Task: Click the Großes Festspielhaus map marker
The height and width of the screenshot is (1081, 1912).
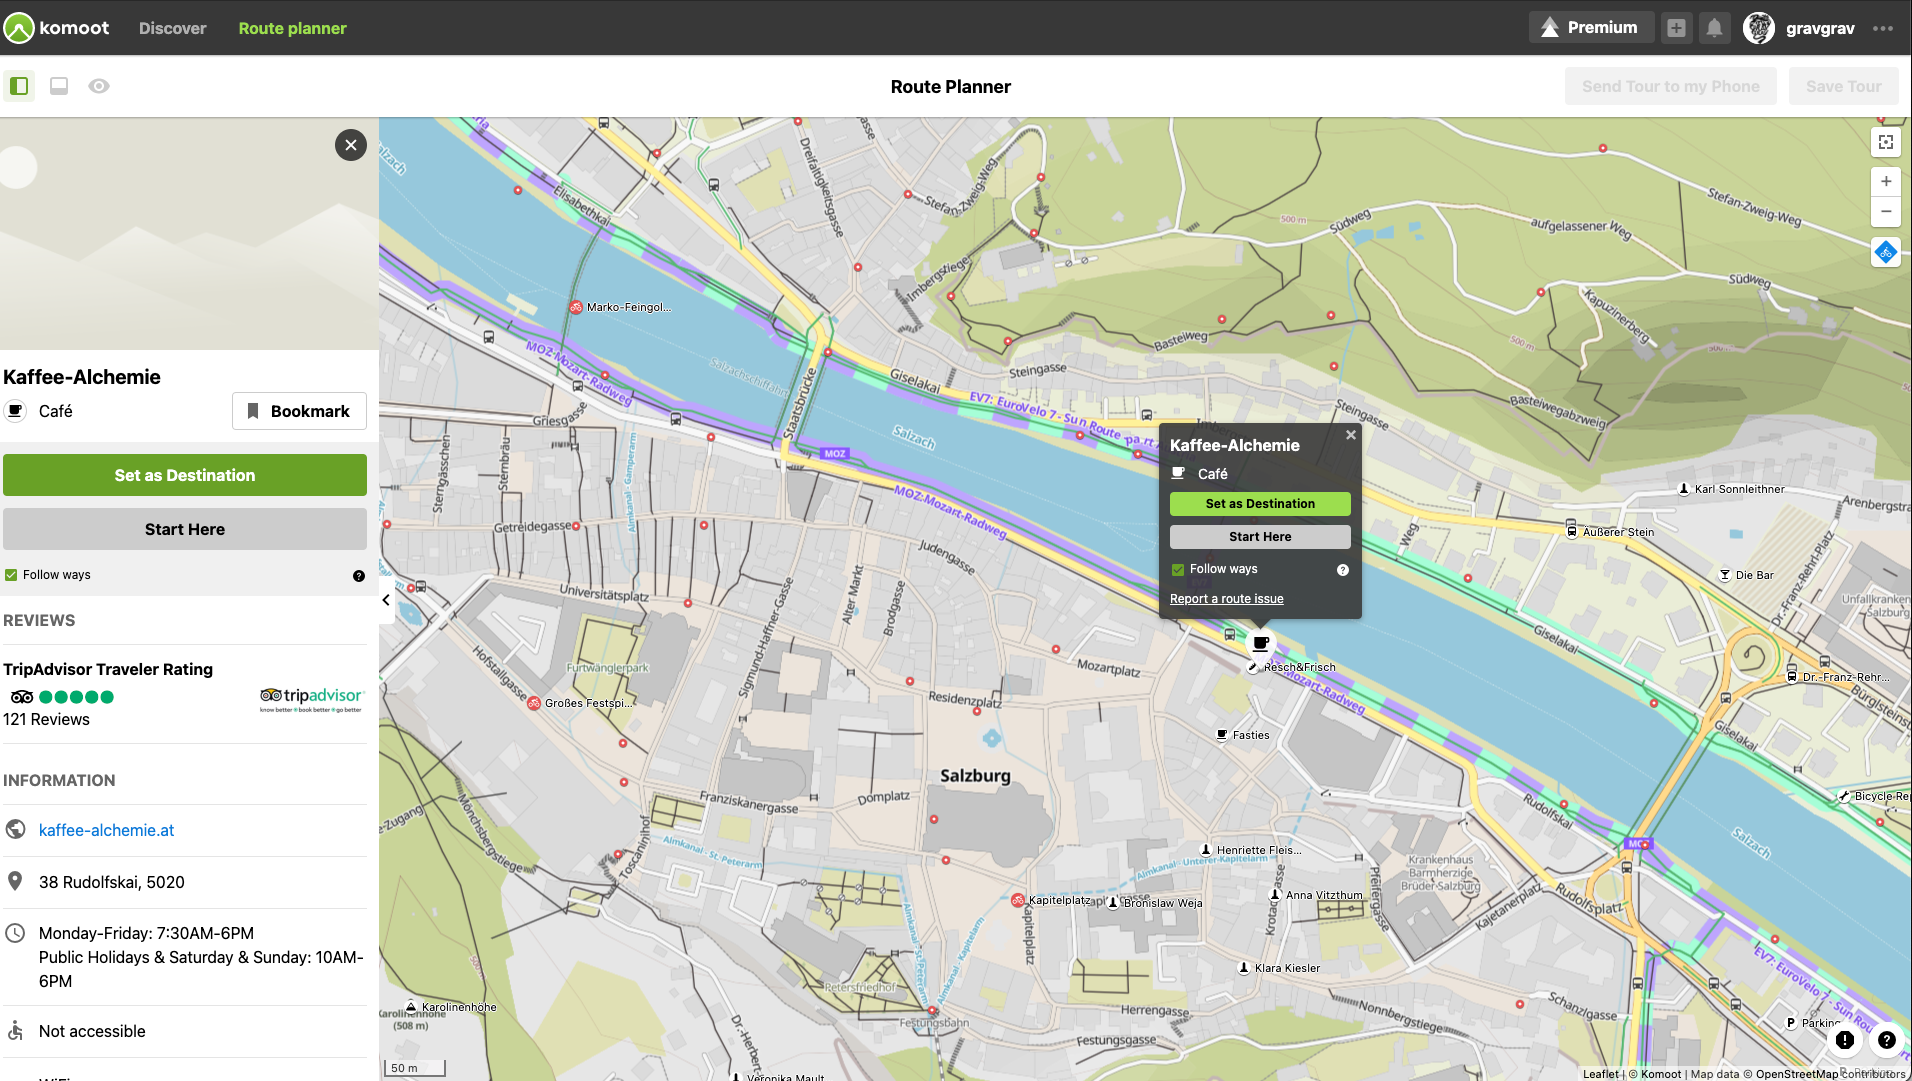Action: click(x=534, y=703)
